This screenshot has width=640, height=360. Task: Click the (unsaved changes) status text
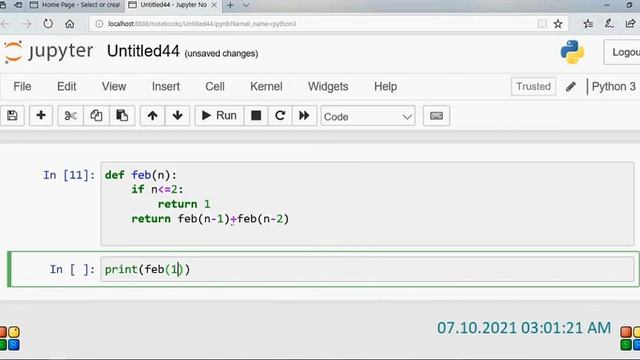221,53
